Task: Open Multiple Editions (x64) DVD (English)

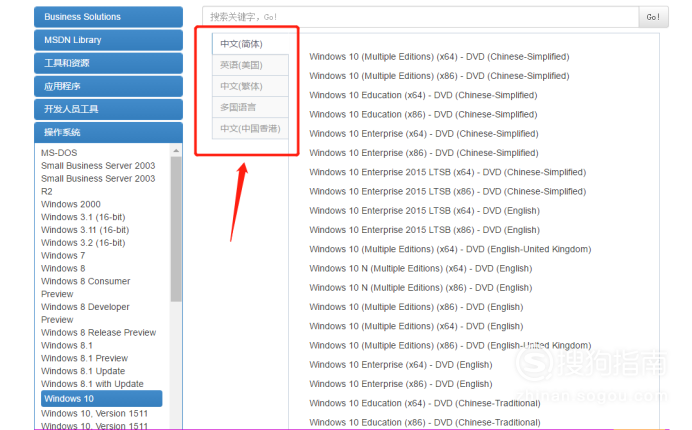Action: click(416, 326)
